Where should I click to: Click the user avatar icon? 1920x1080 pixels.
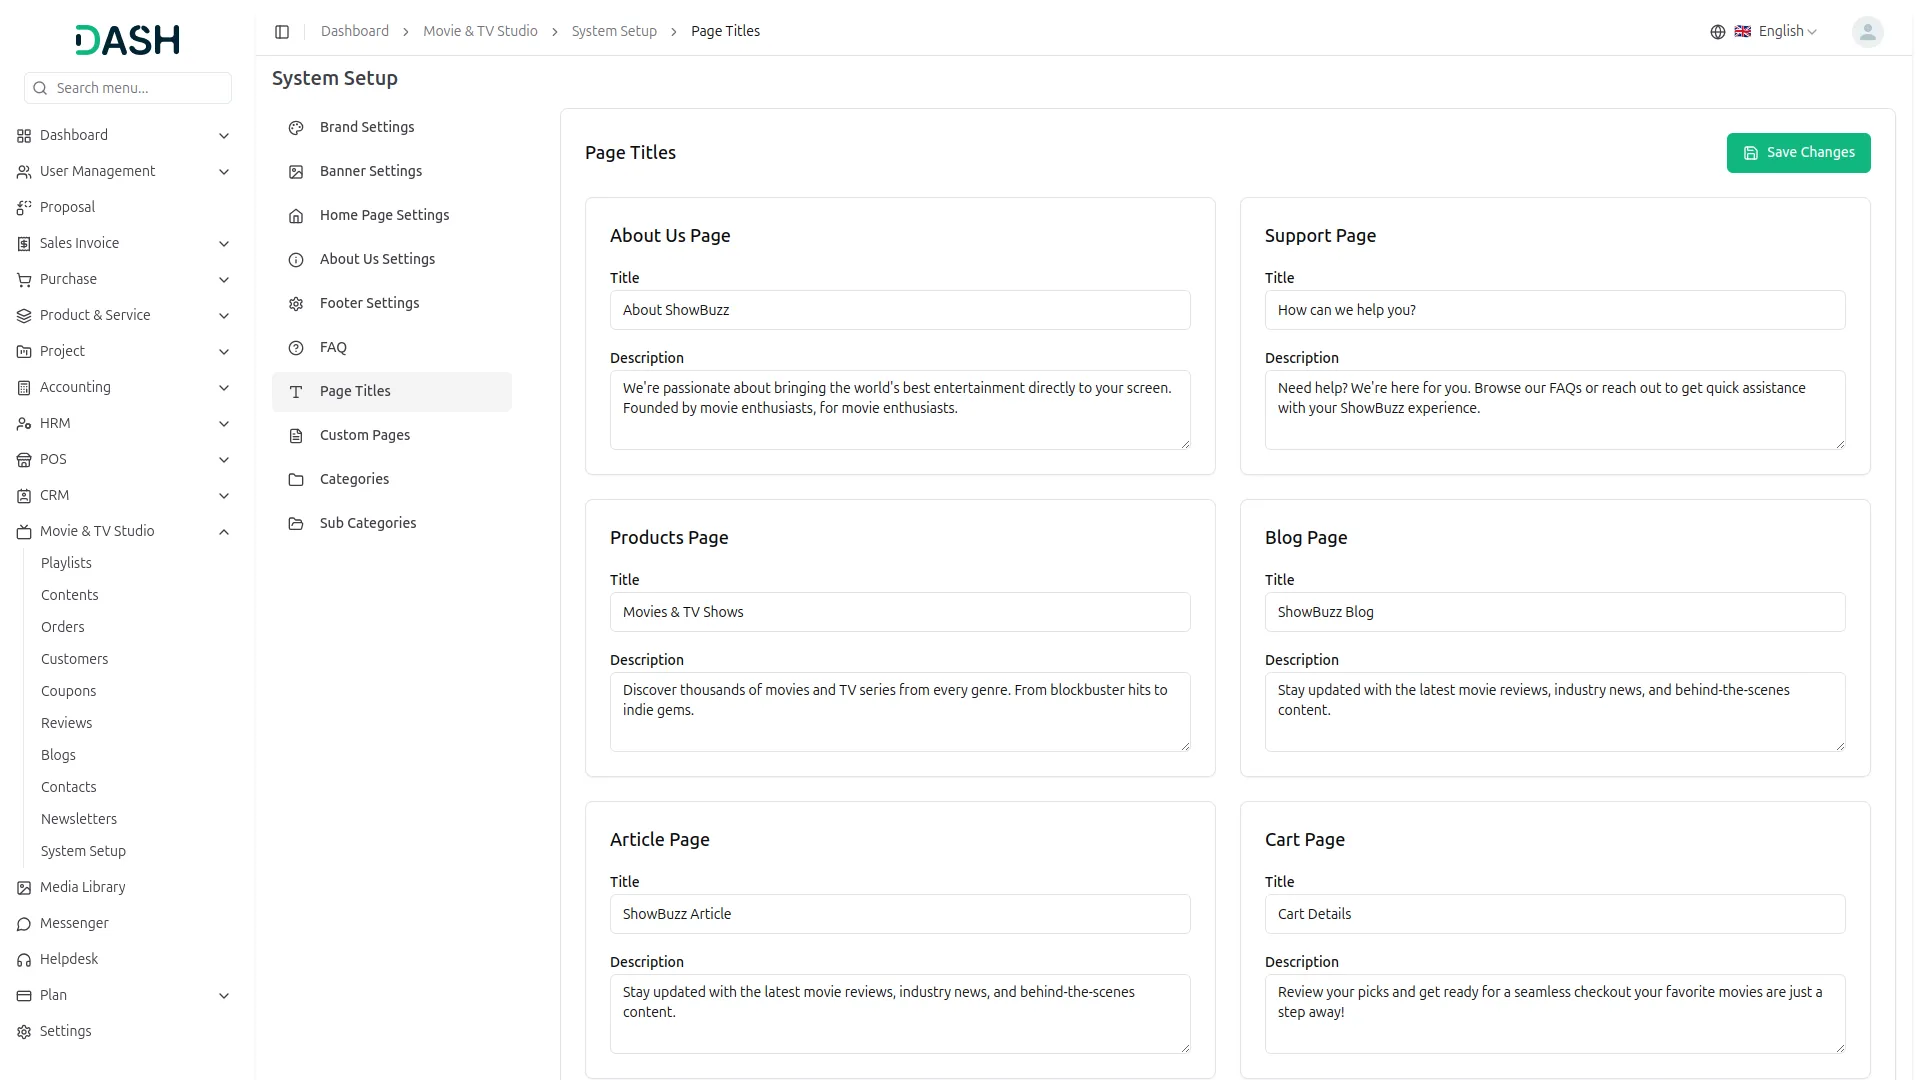1867,32
